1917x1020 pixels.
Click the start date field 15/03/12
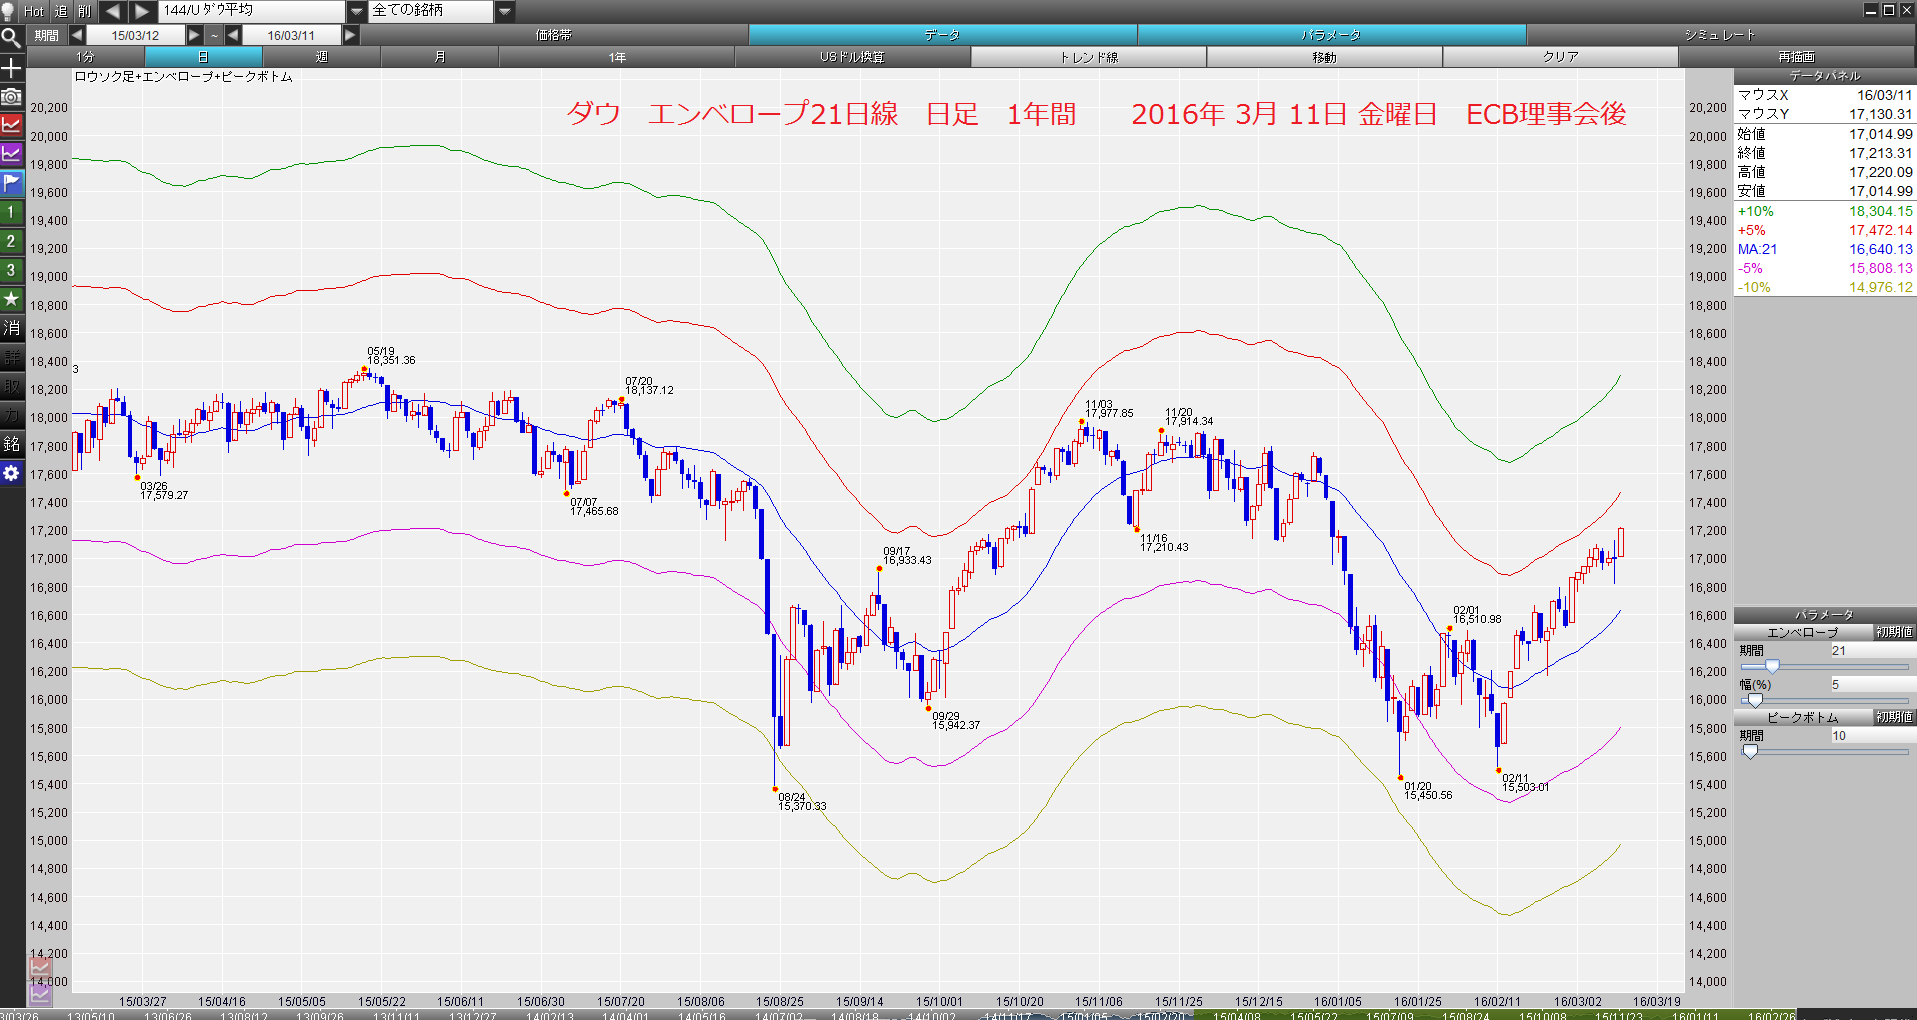coord(136,35)
